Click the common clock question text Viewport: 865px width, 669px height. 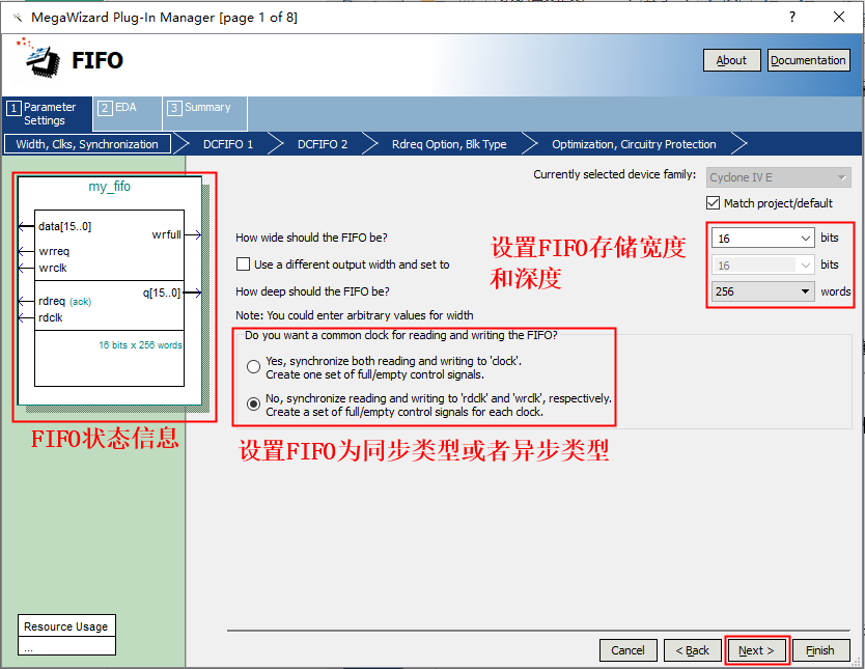click(401, 335)
